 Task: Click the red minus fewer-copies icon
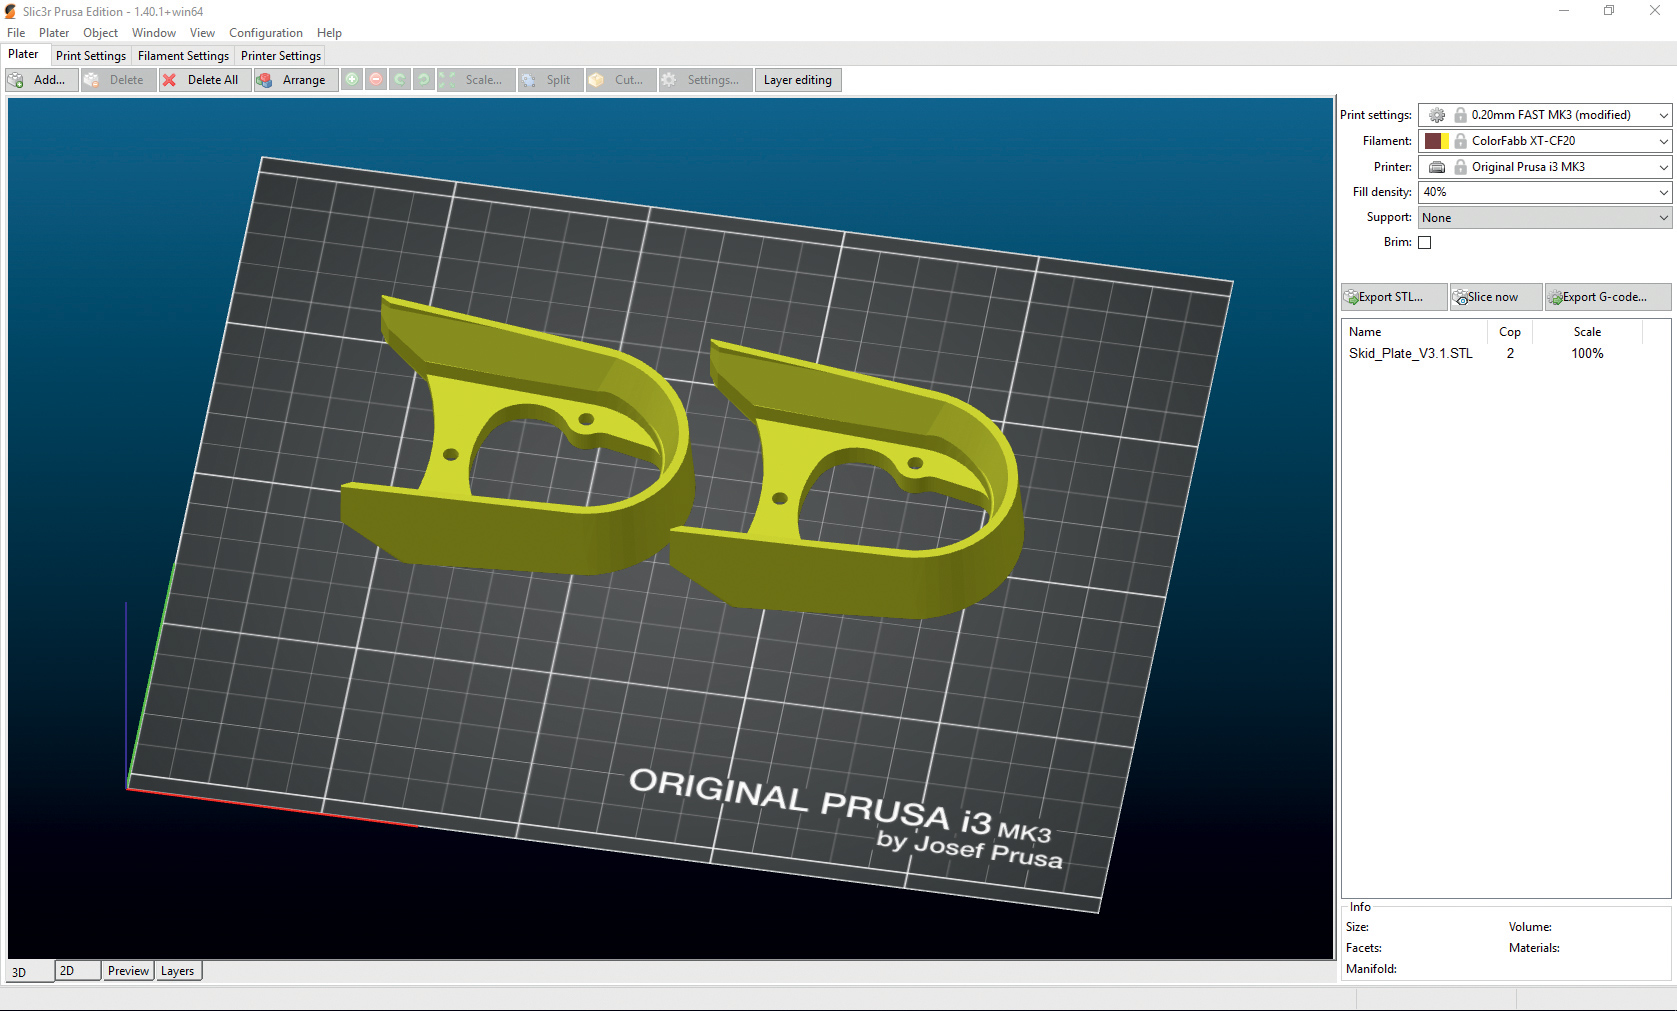[x=376, y=80]
